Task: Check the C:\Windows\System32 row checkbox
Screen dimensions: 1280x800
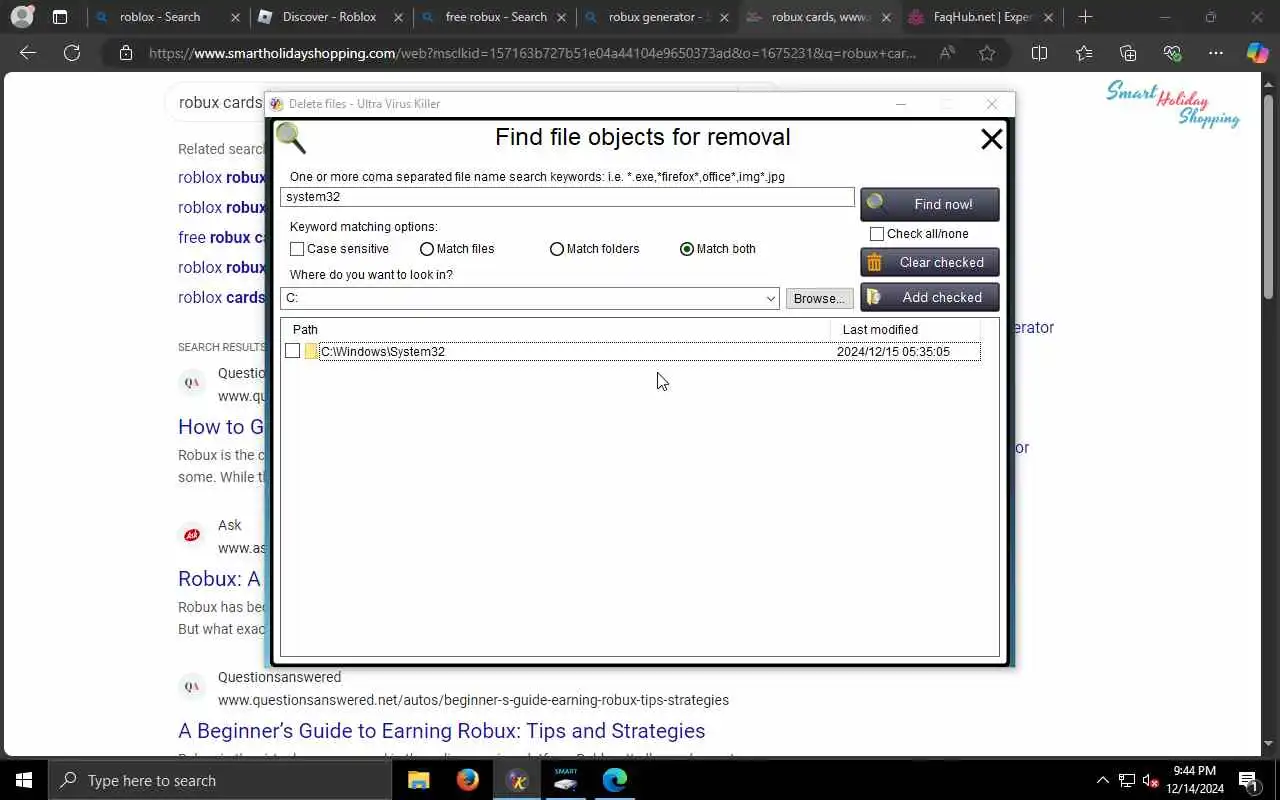Action: coord(292,351)
